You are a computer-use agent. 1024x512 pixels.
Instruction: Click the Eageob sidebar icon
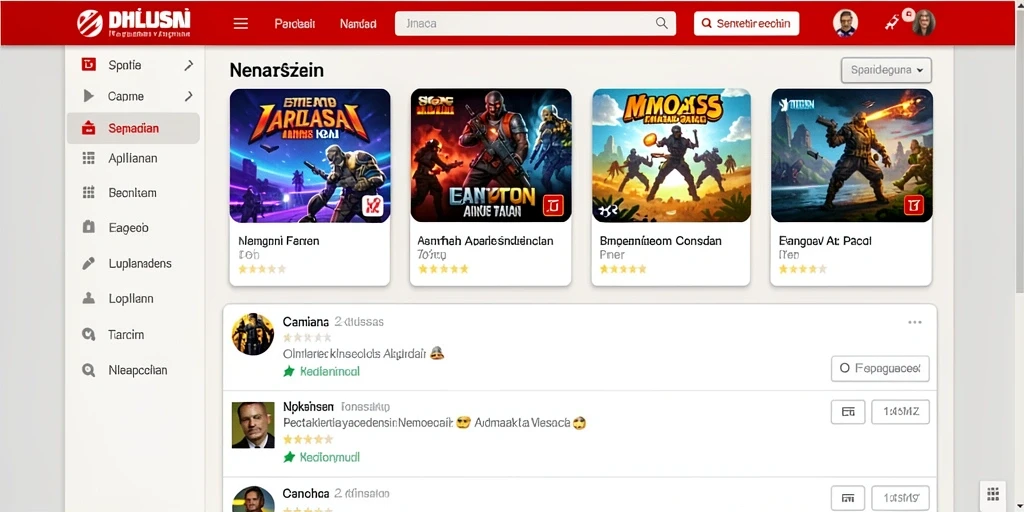pyautogui.click(x=89, y=227)
